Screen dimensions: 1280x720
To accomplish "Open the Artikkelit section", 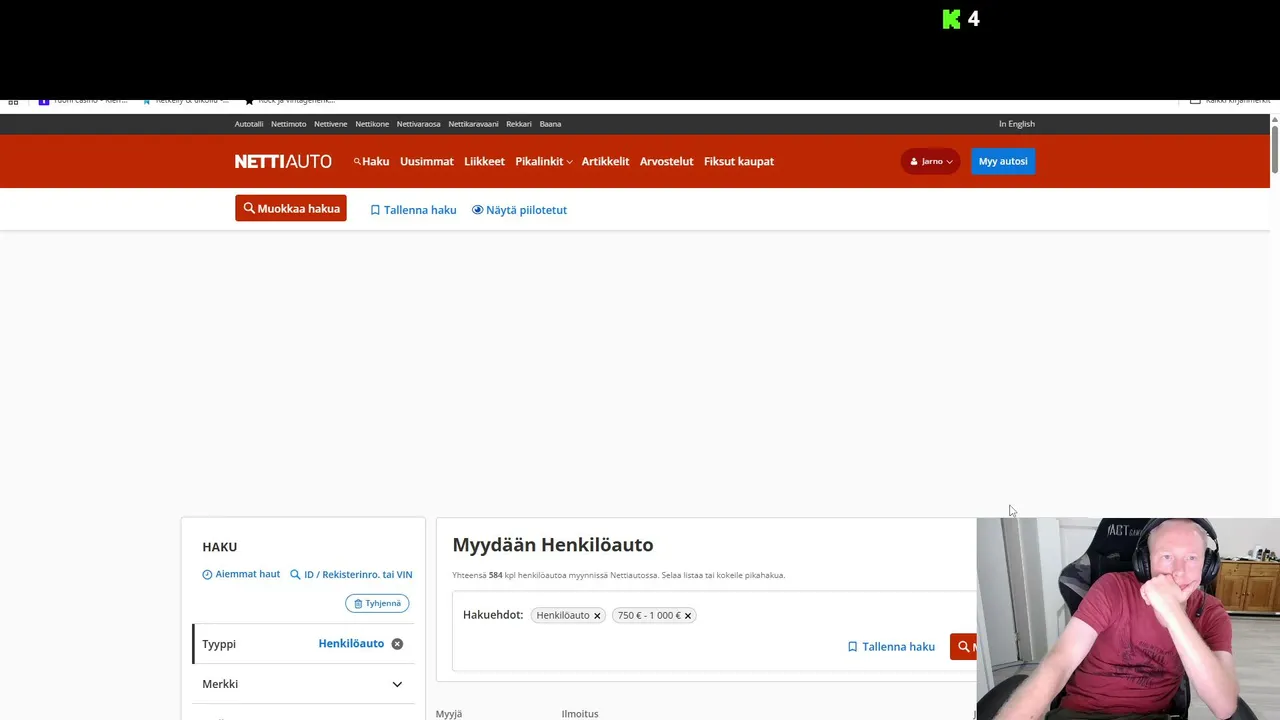I will 605,161.
